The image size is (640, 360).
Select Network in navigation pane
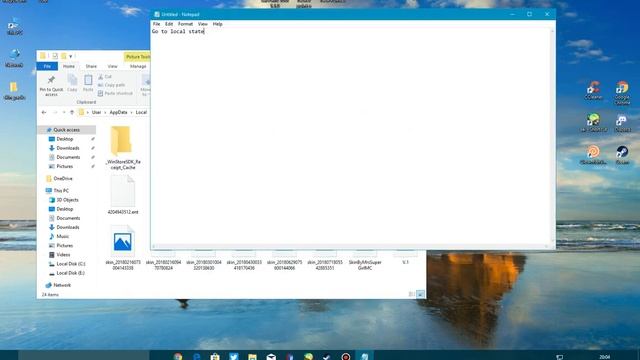click(x=62, y=285)
